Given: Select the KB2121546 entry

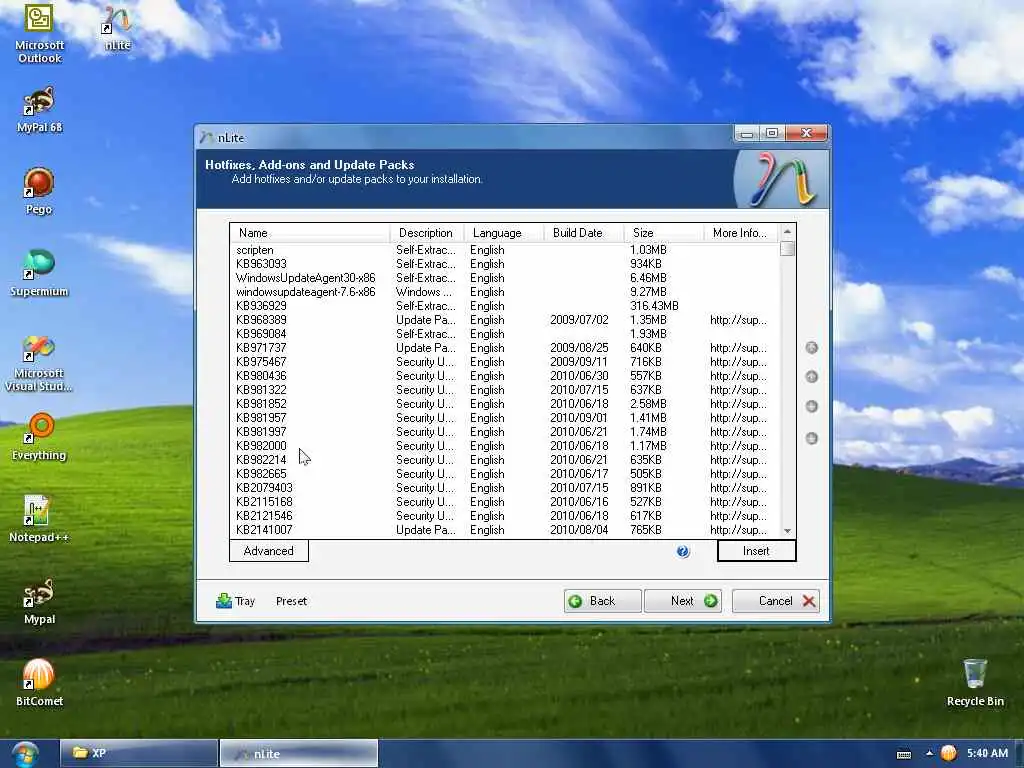Looking at the screenshot, I should 505,516.
